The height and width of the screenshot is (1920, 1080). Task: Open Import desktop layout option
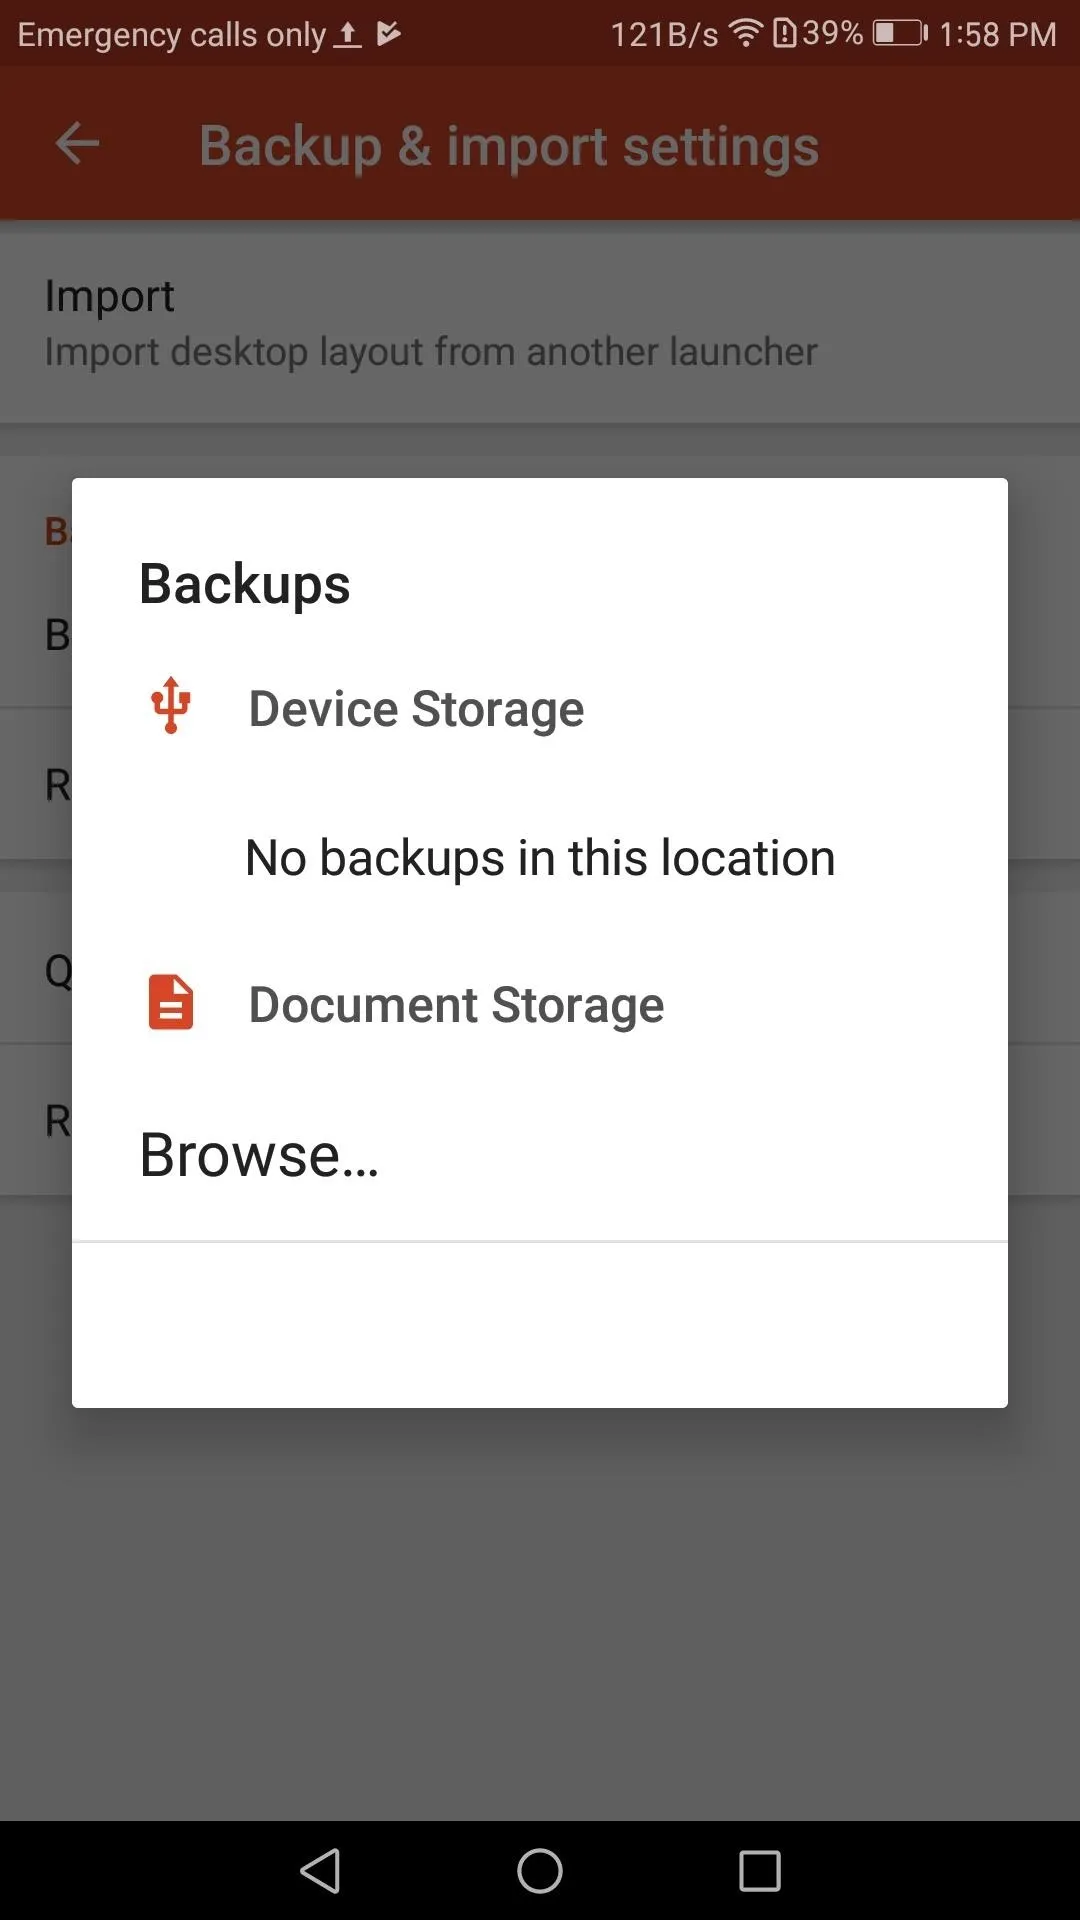click(540, 322)
